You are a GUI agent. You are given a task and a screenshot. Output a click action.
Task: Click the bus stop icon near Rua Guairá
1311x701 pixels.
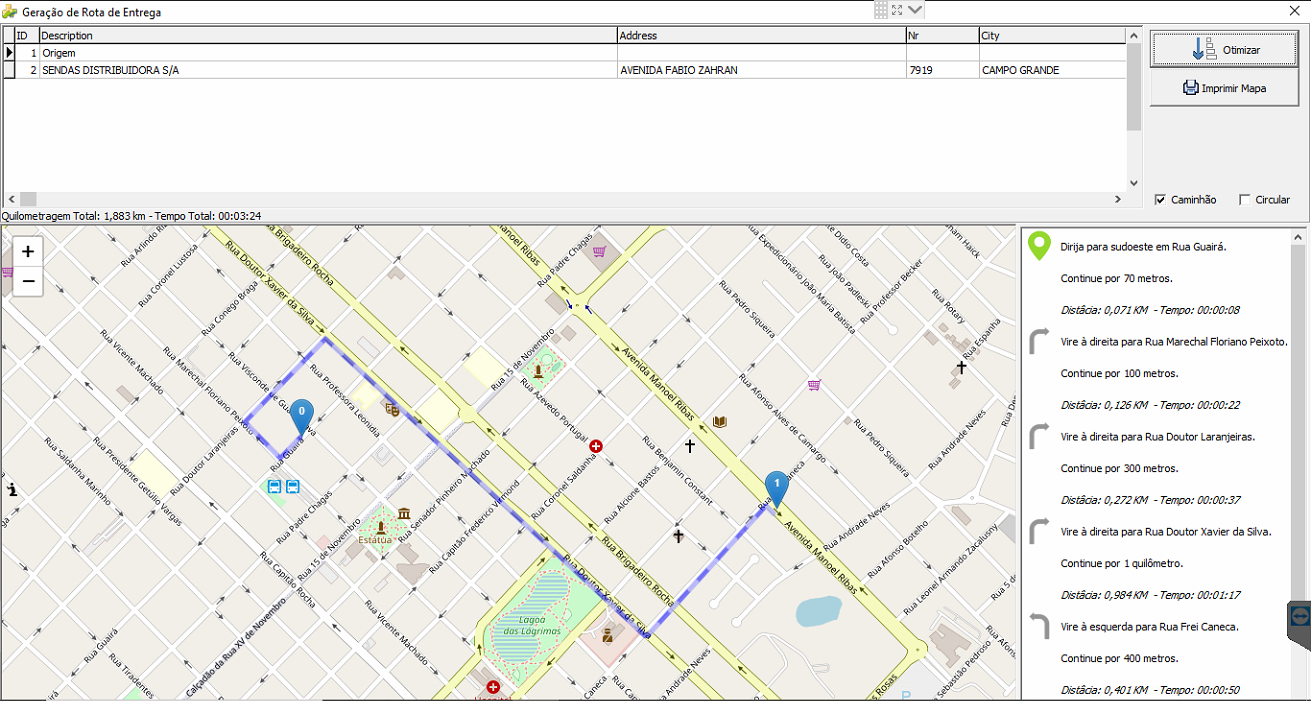[274, 487]
